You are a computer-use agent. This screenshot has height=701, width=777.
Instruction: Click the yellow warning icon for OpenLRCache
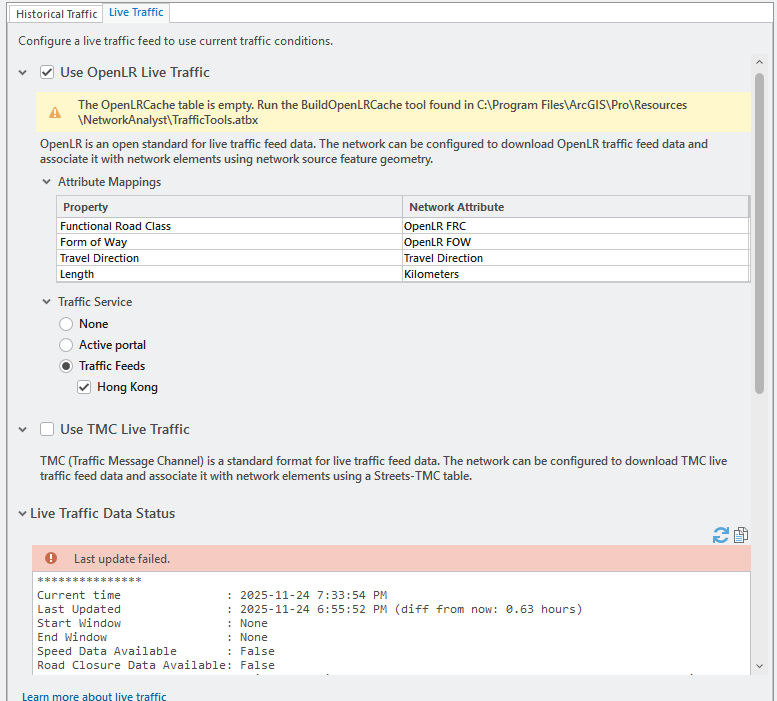click(x=55, y=112)
